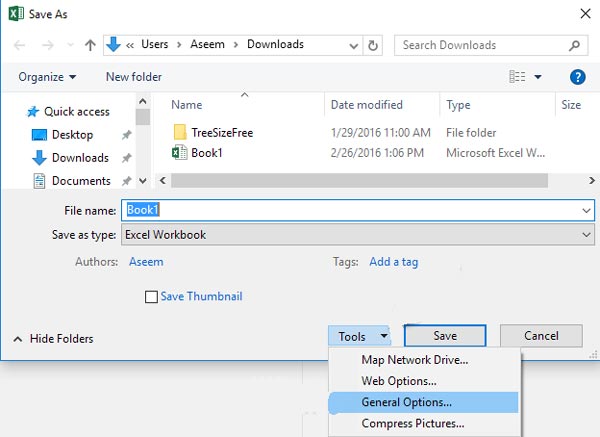Enable the Save Thumbnail checkbox
Image resolution: width=600 pixels, height=437 pixels.
point(151,297)
